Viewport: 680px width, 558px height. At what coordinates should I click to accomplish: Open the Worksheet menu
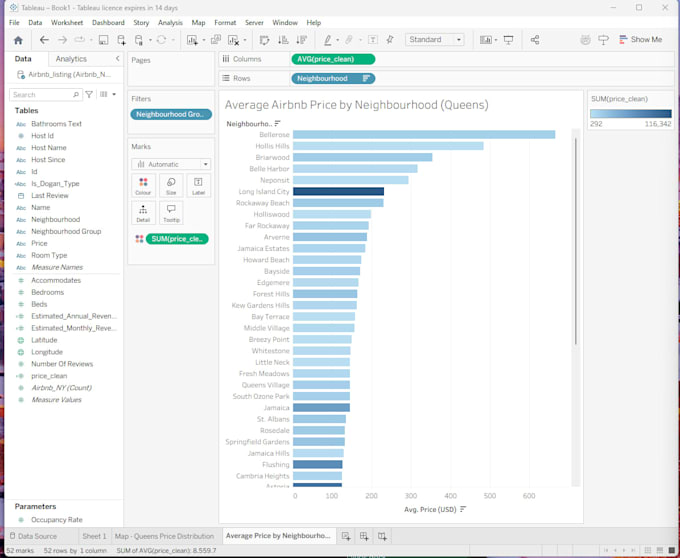pos(67,23)
